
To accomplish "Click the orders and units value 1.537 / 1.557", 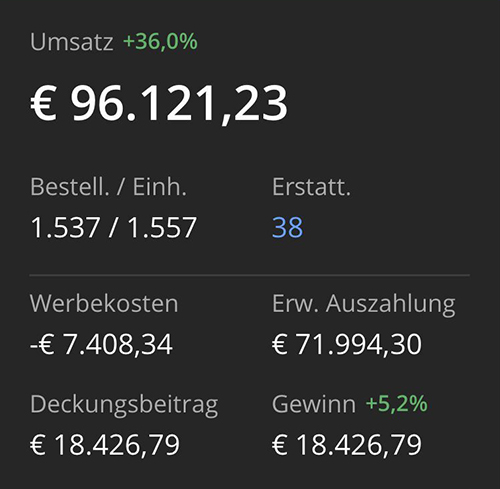I will (113, 227).
